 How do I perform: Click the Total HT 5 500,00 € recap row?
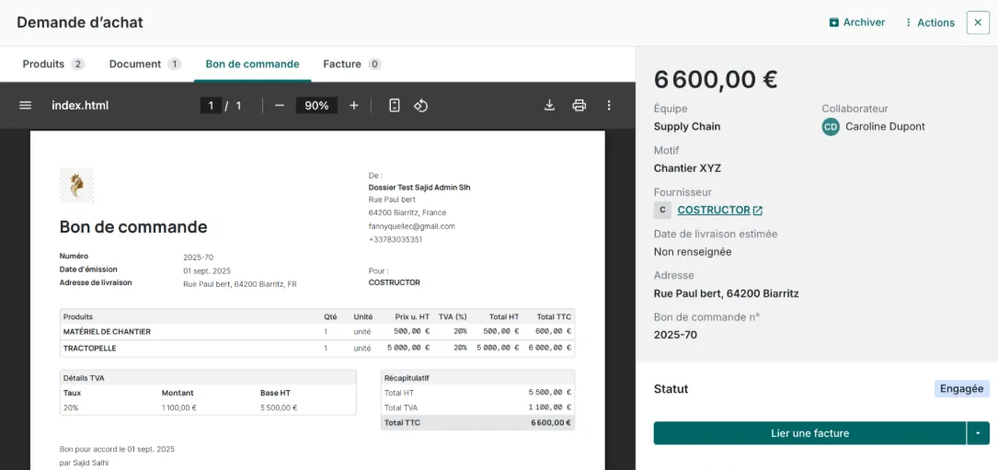[477, 392]
